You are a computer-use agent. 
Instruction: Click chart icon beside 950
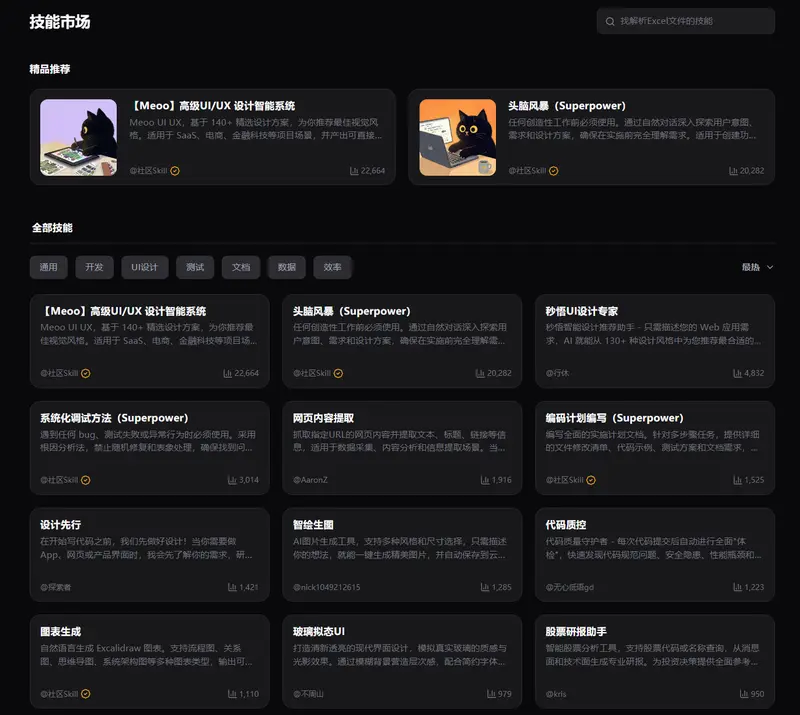[x=744, y=694]
